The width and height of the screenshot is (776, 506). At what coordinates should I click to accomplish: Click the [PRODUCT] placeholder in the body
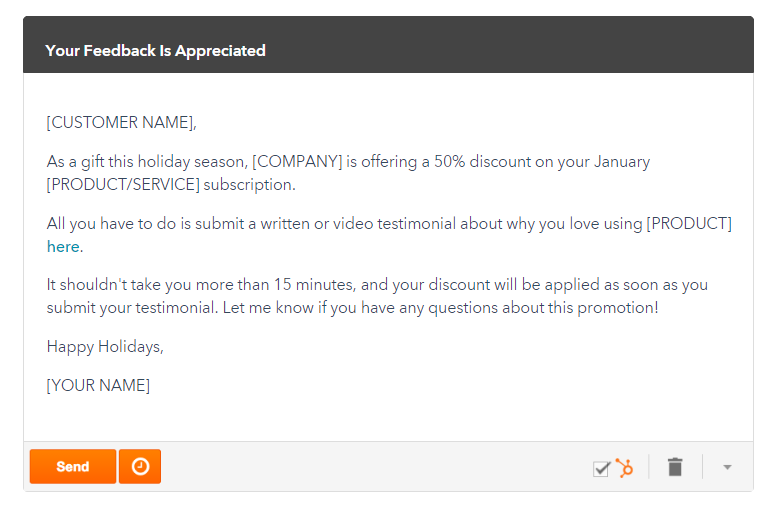coord(689,224)
